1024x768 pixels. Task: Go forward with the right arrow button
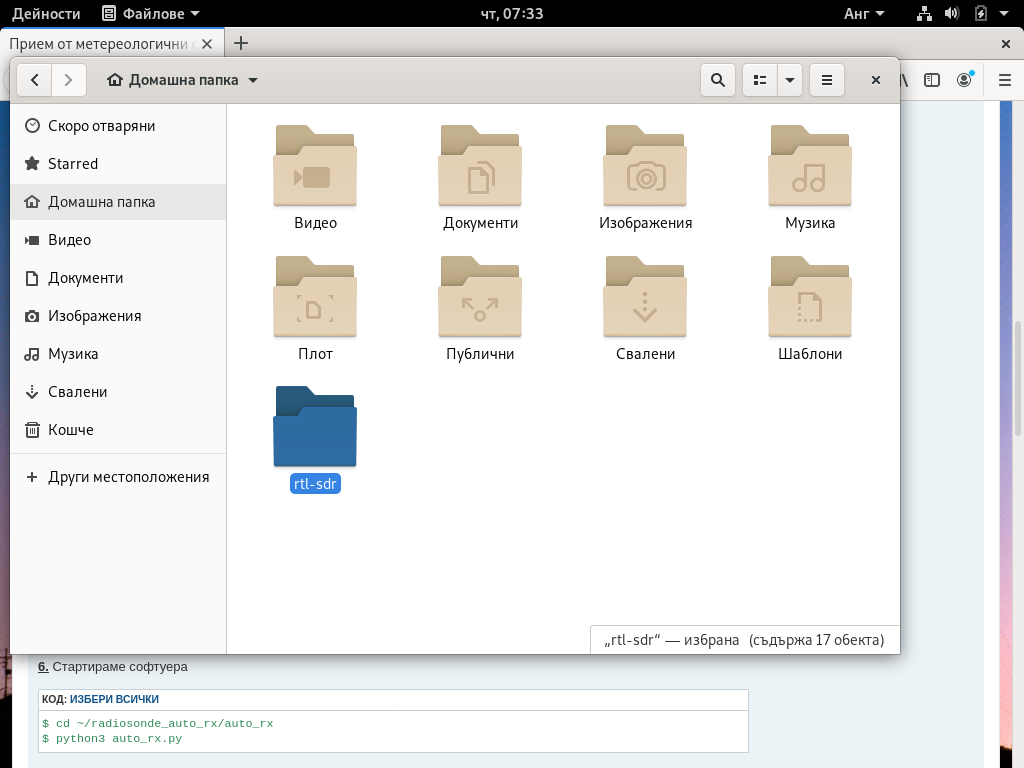[69, 80]
